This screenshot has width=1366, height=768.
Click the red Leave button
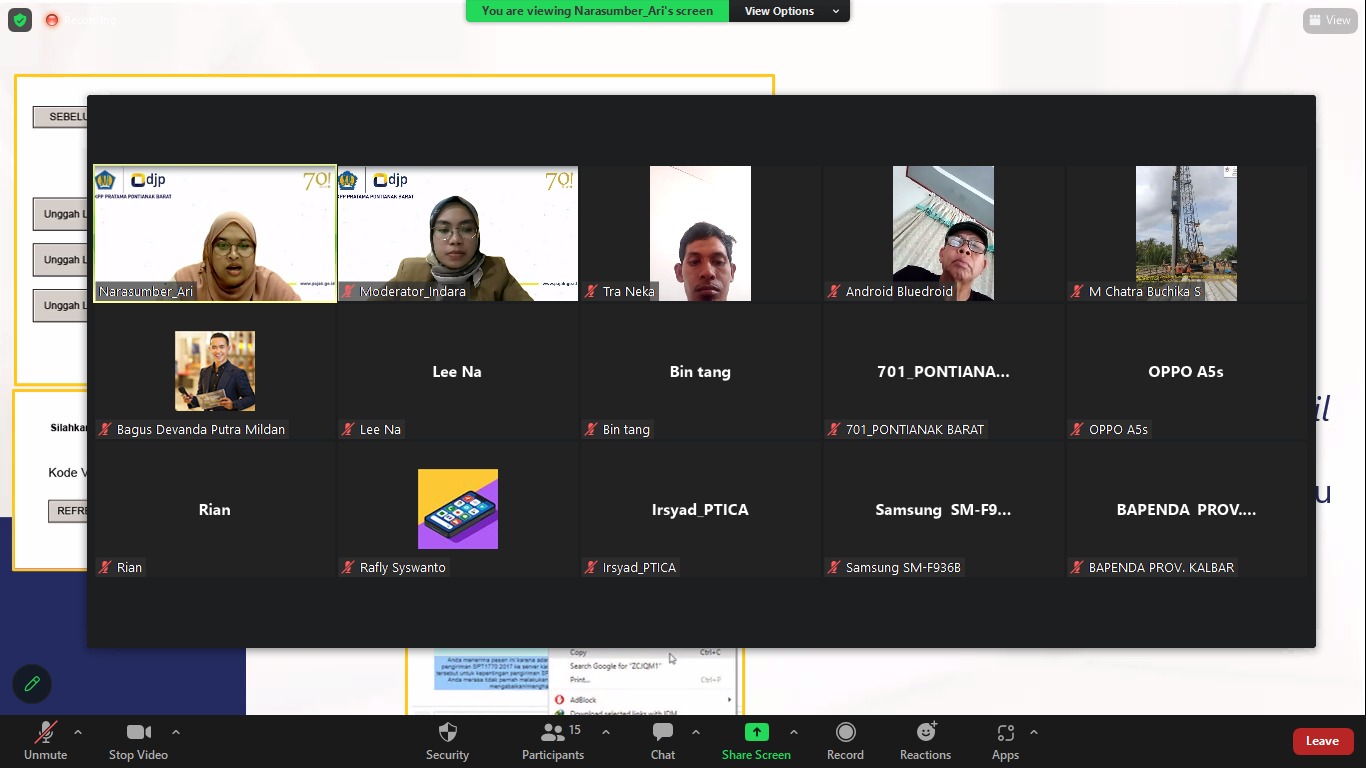(1321, 741)
